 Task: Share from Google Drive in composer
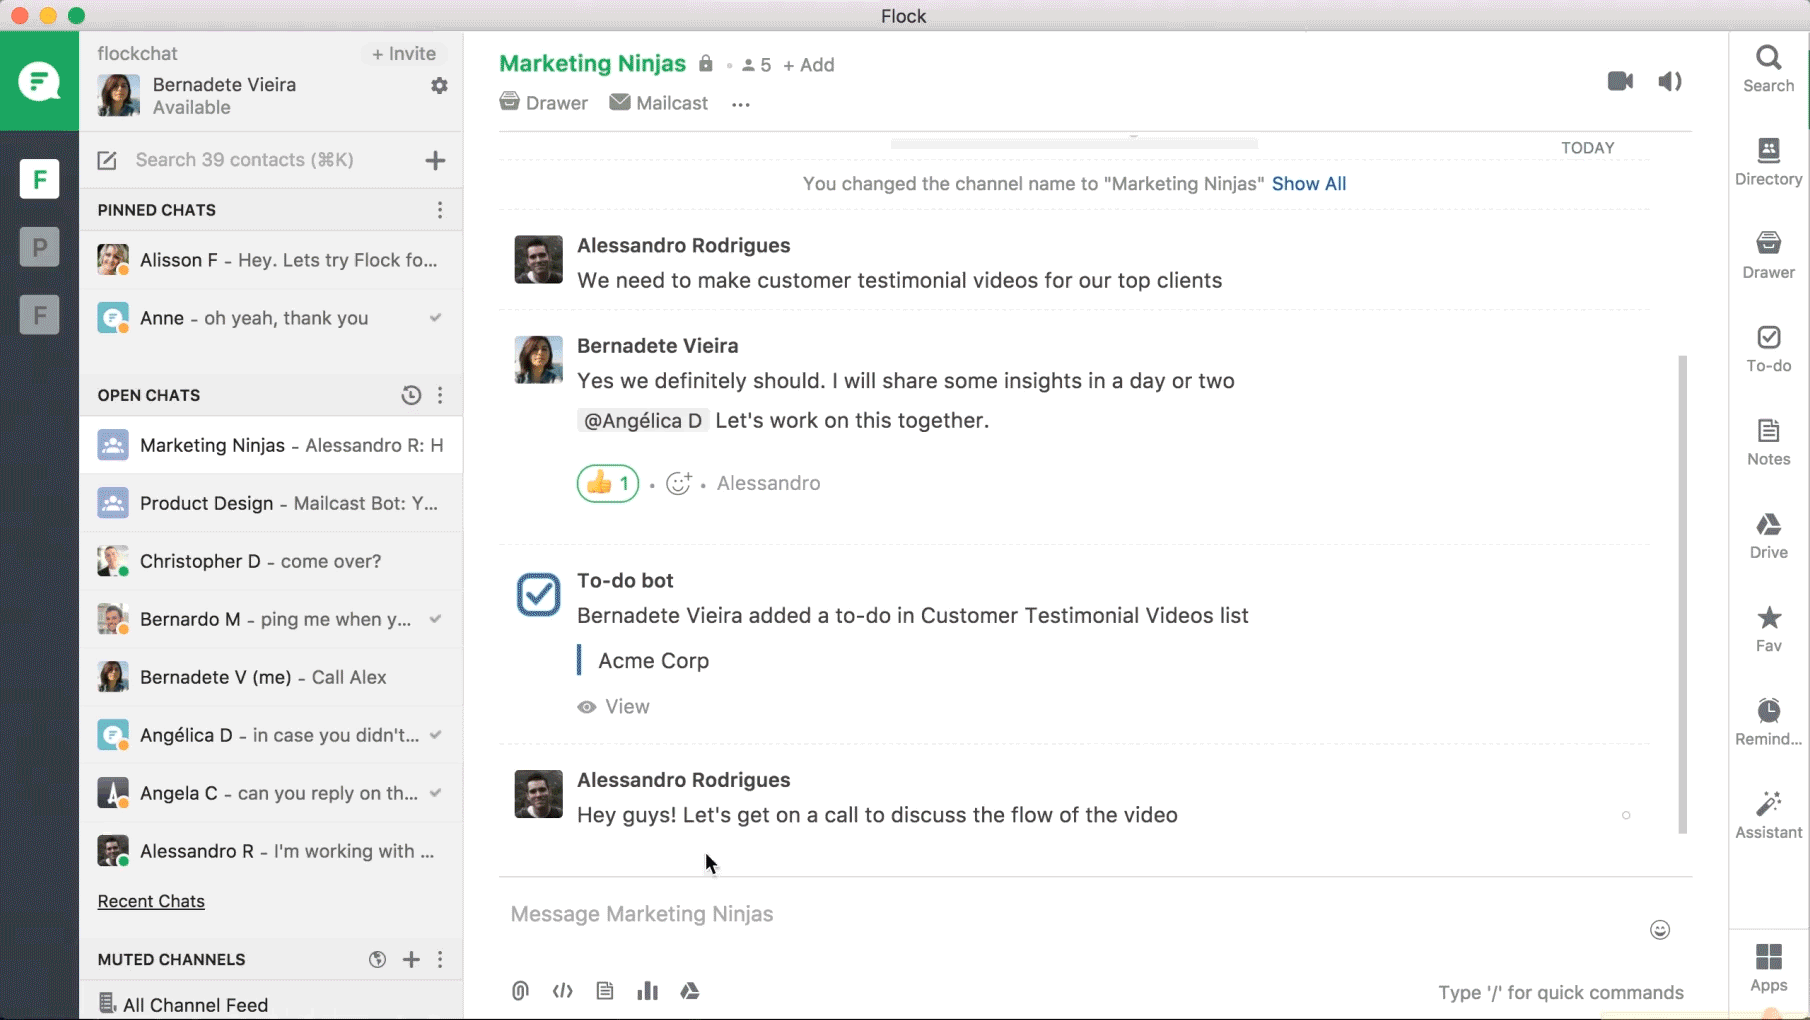690,991
